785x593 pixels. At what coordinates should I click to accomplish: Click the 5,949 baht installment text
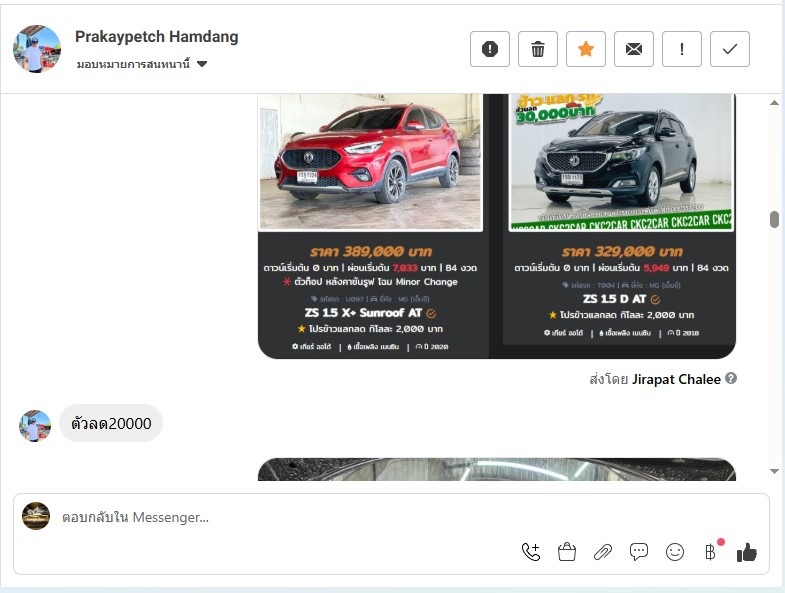coord(656,268)
